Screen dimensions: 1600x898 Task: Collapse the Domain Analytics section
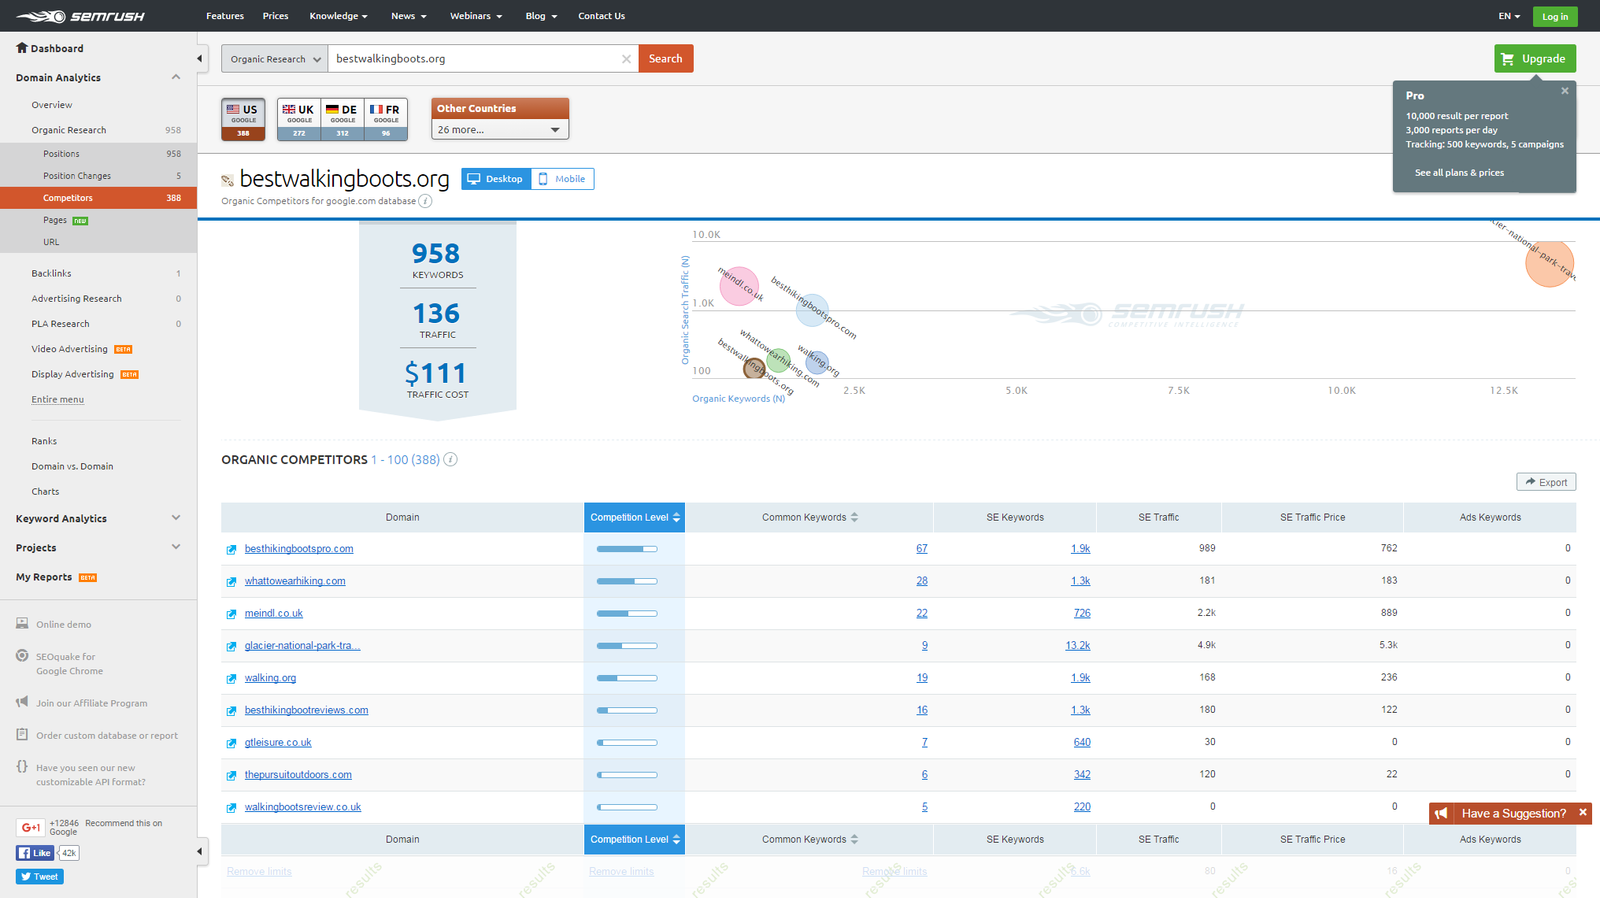point(176,77)
